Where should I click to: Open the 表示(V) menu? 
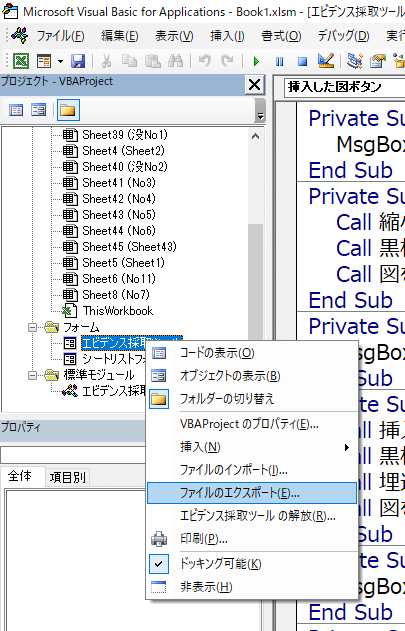tap(174, 36)
